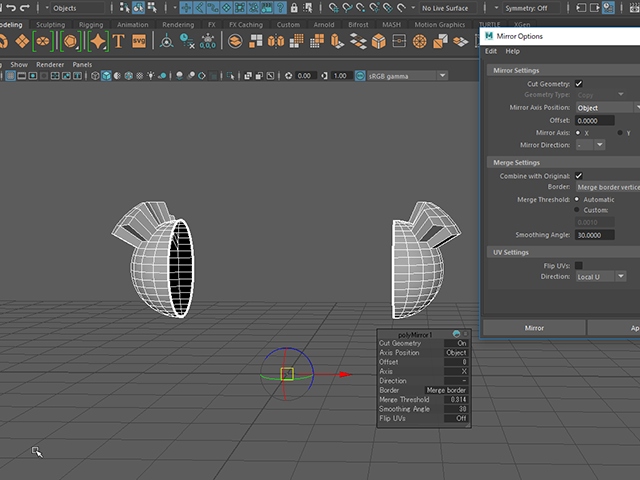Click the Offset input field in Mirror Options
This screenshot has height=480, width=640.
[x=595, y=120]
